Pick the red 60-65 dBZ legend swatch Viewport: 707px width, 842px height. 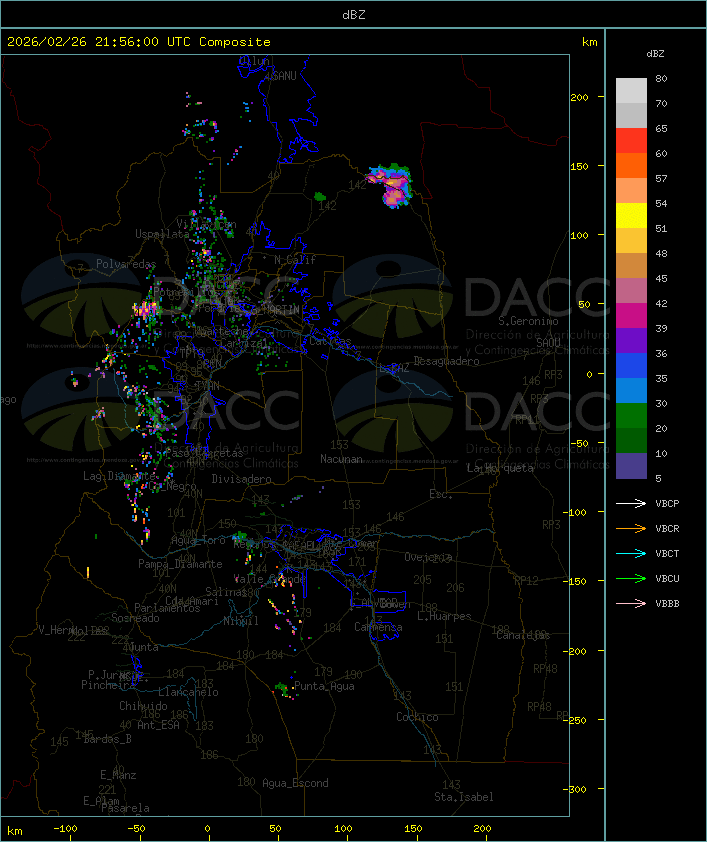pos(631,141)
